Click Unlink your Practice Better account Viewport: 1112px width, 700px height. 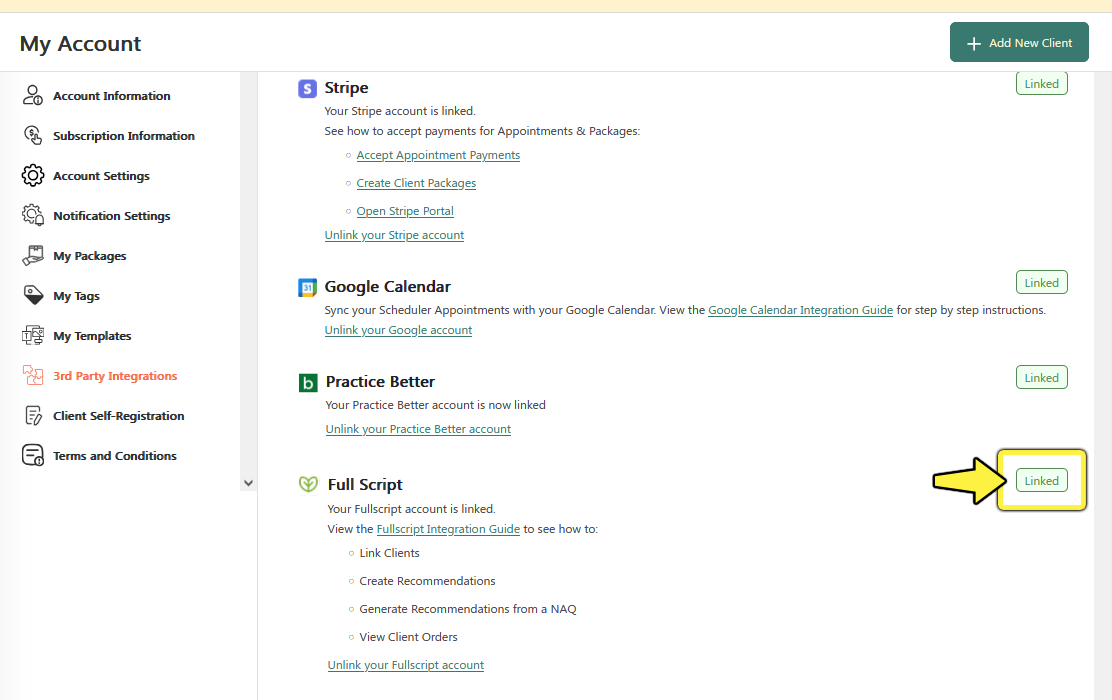tap(418, 429)
